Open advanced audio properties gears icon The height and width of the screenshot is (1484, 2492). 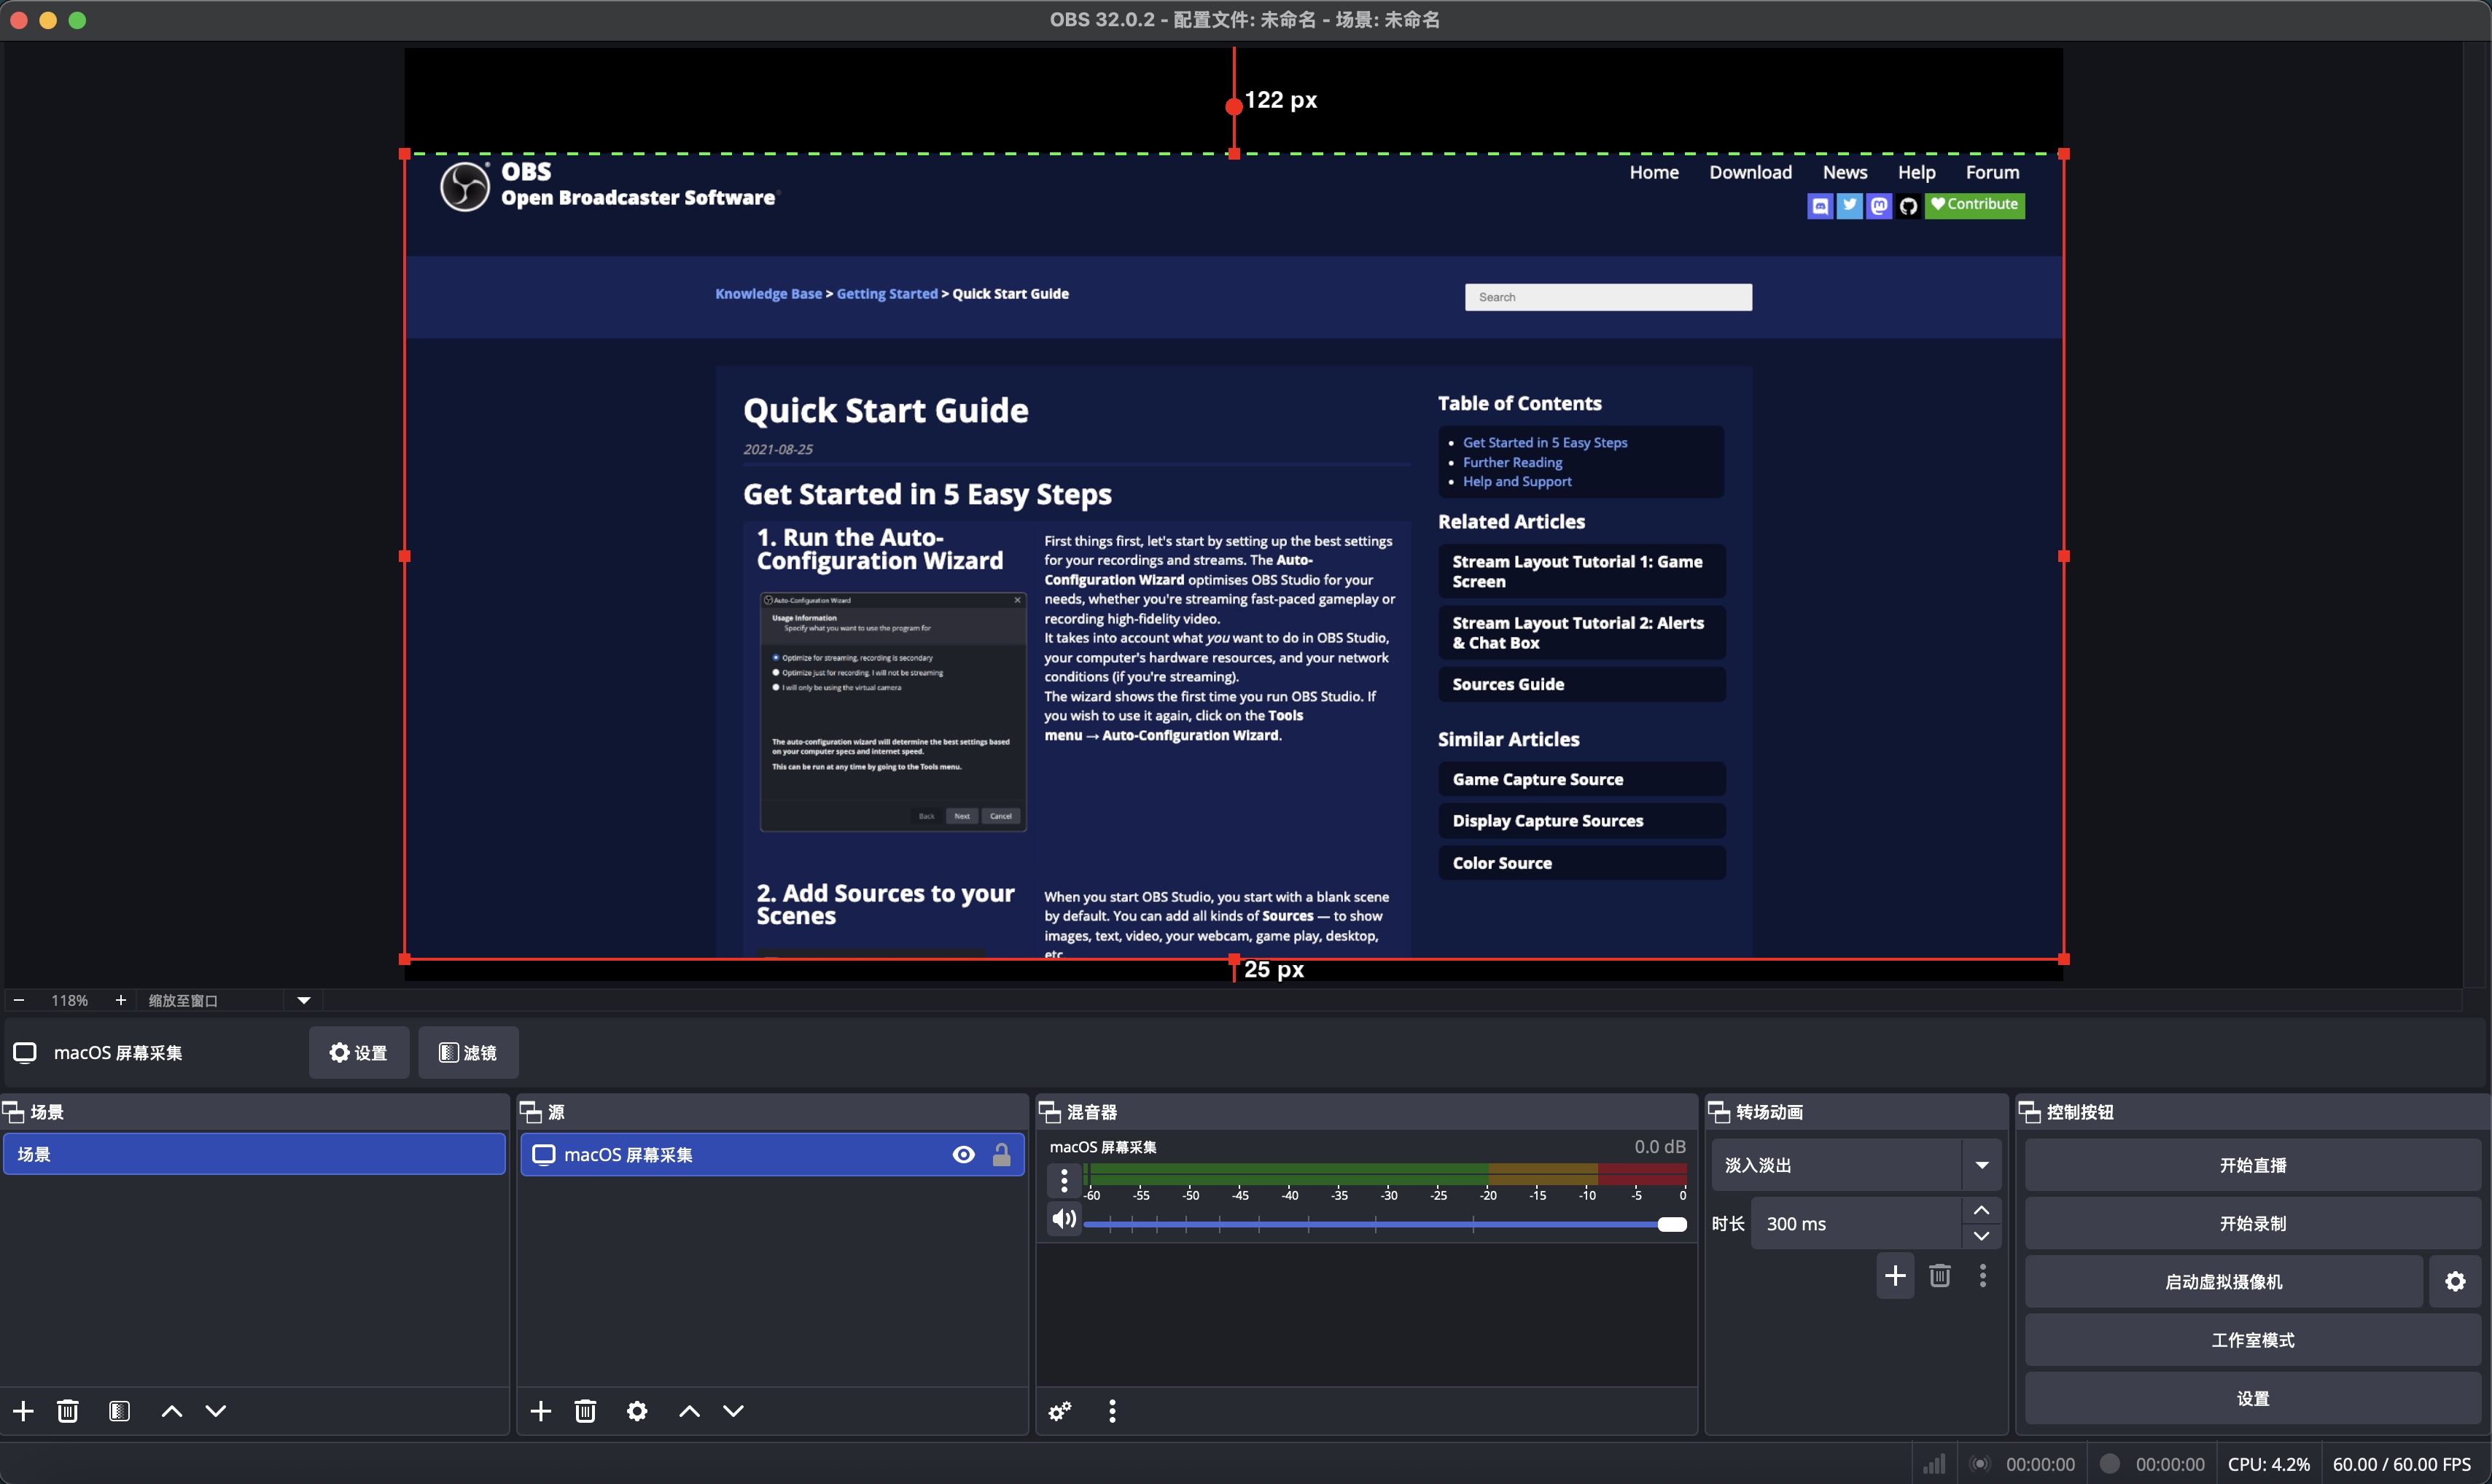coord(1060,1410)
